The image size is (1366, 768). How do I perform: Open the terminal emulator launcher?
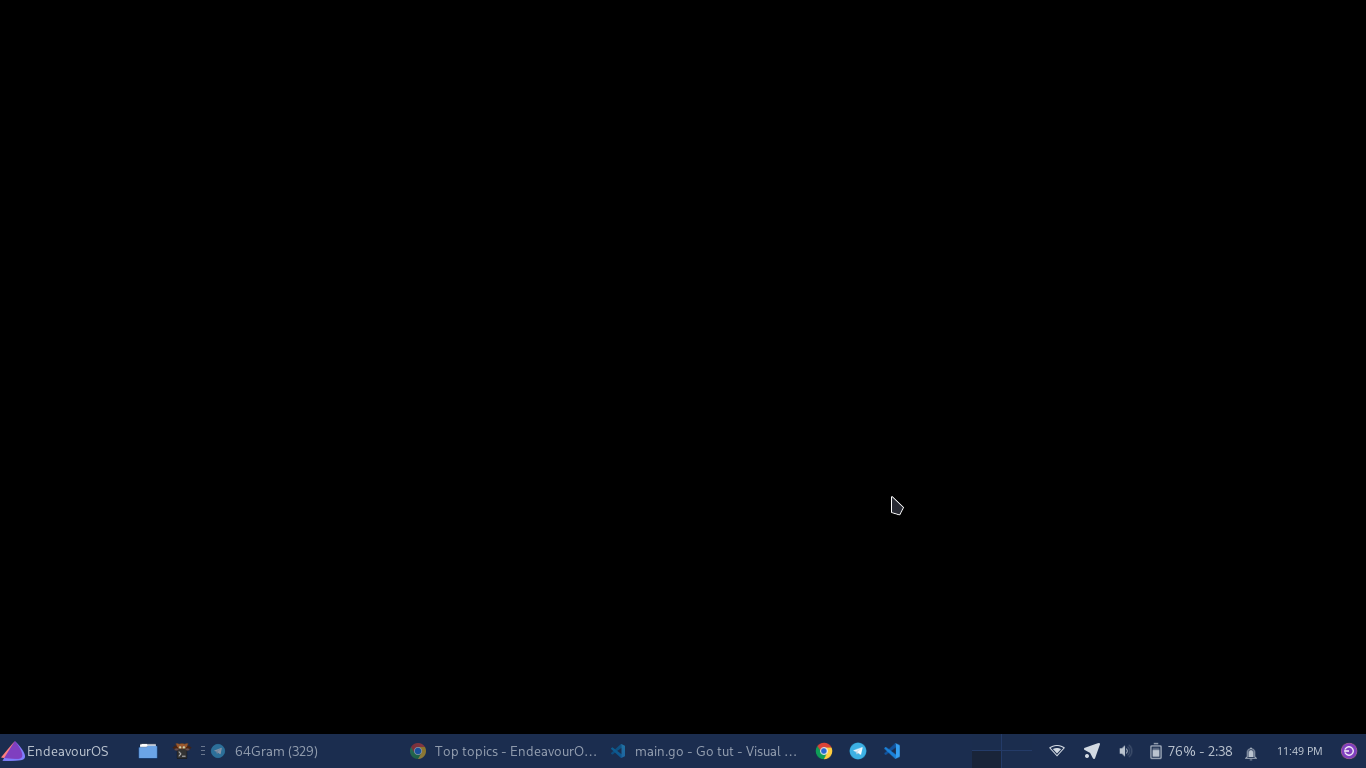click(182, 751)
